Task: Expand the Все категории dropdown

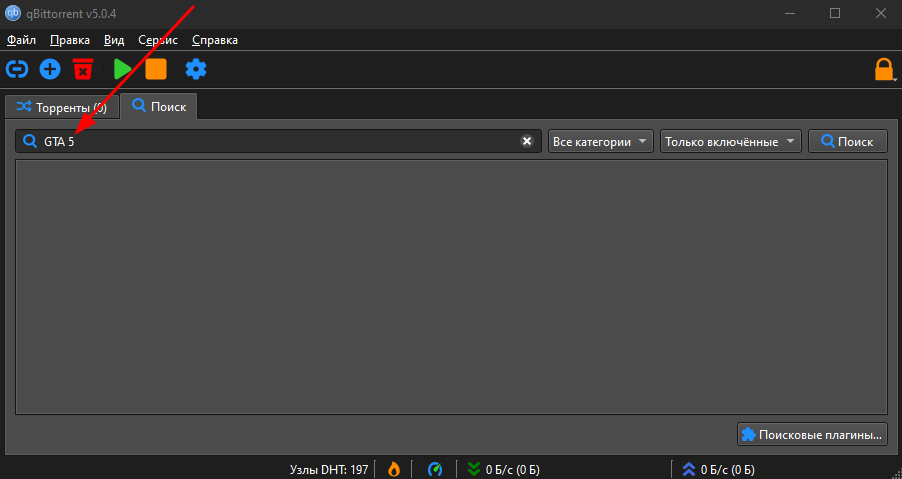Action: point(601,141)
